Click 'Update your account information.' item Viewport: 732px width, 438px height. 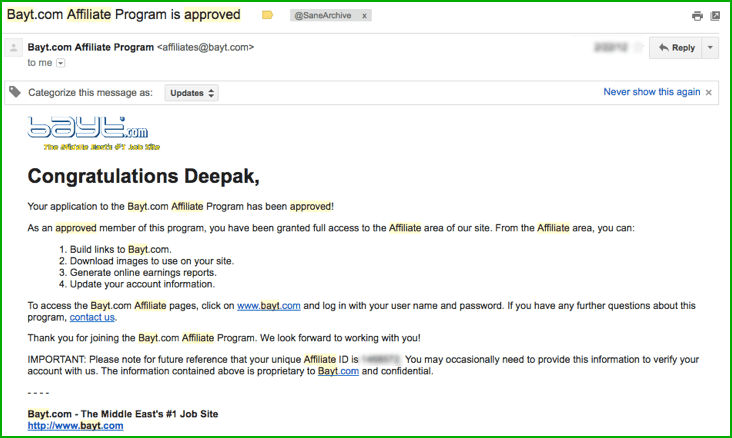[142, 284]
